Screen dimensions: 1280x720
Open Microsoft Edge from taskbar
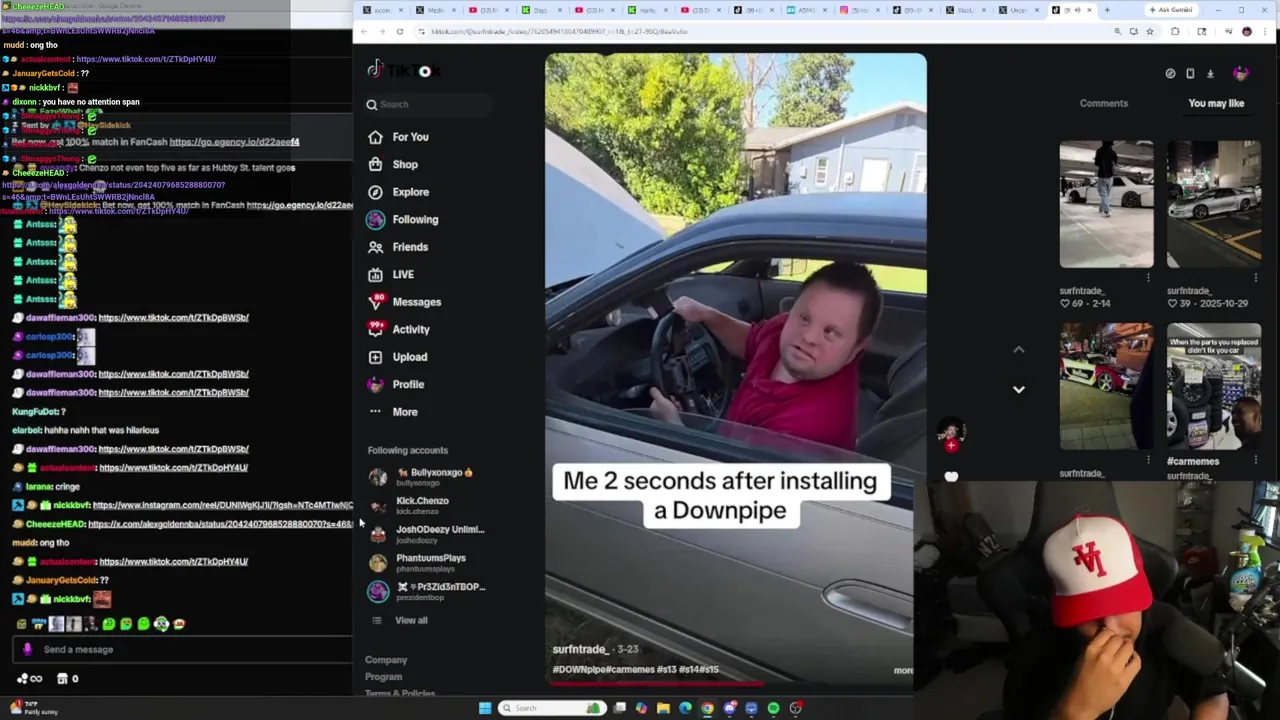coord(685,708)
